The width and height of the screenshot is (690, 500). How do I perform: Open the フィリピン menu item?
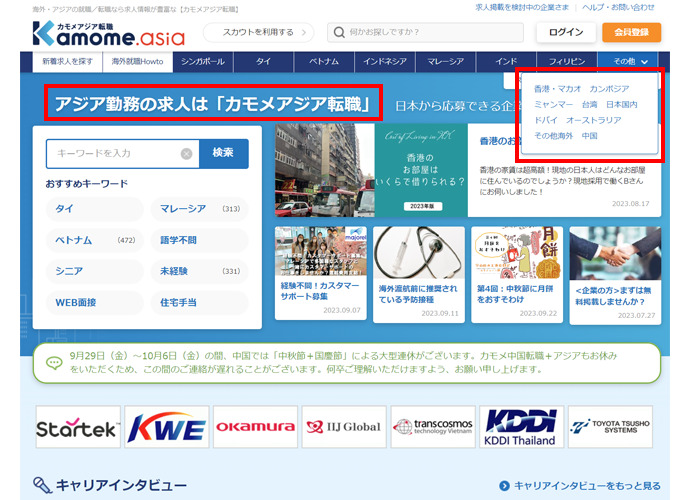tap(567, 62)
